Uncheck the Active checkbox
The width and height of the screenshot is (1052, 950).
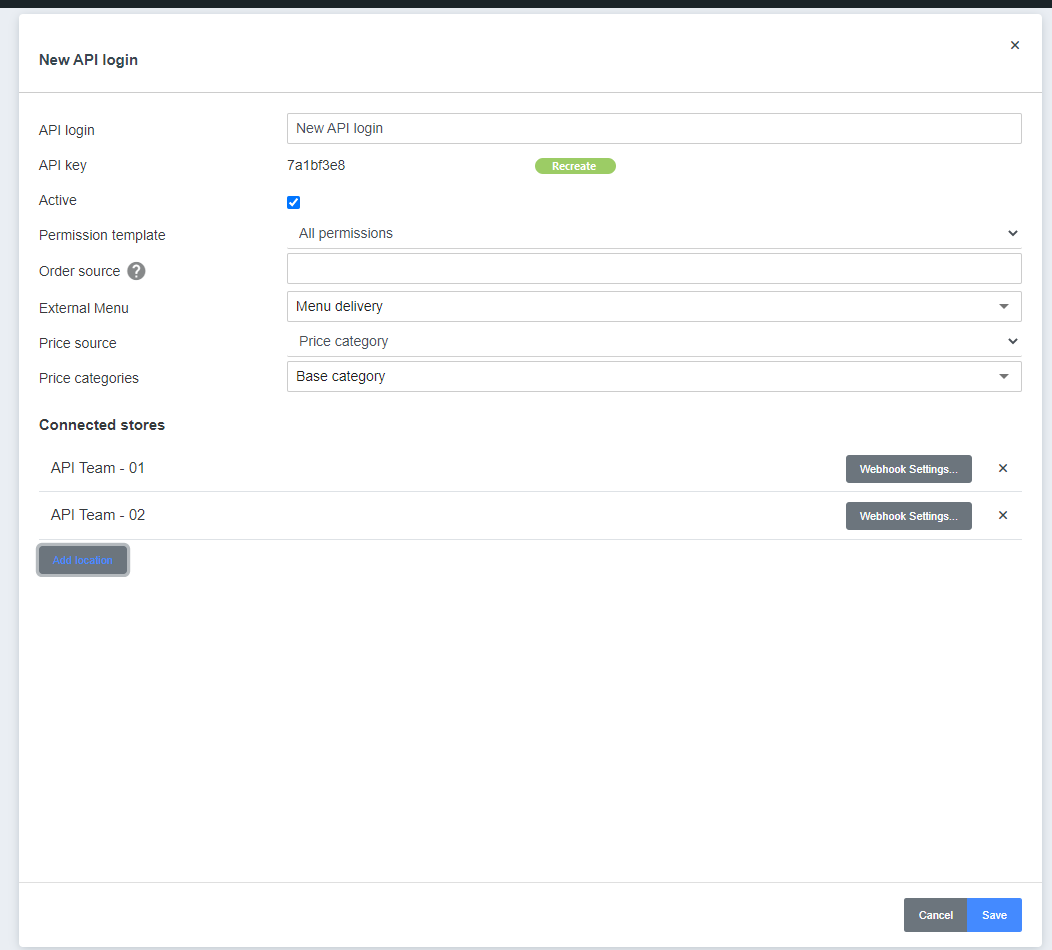293,202
